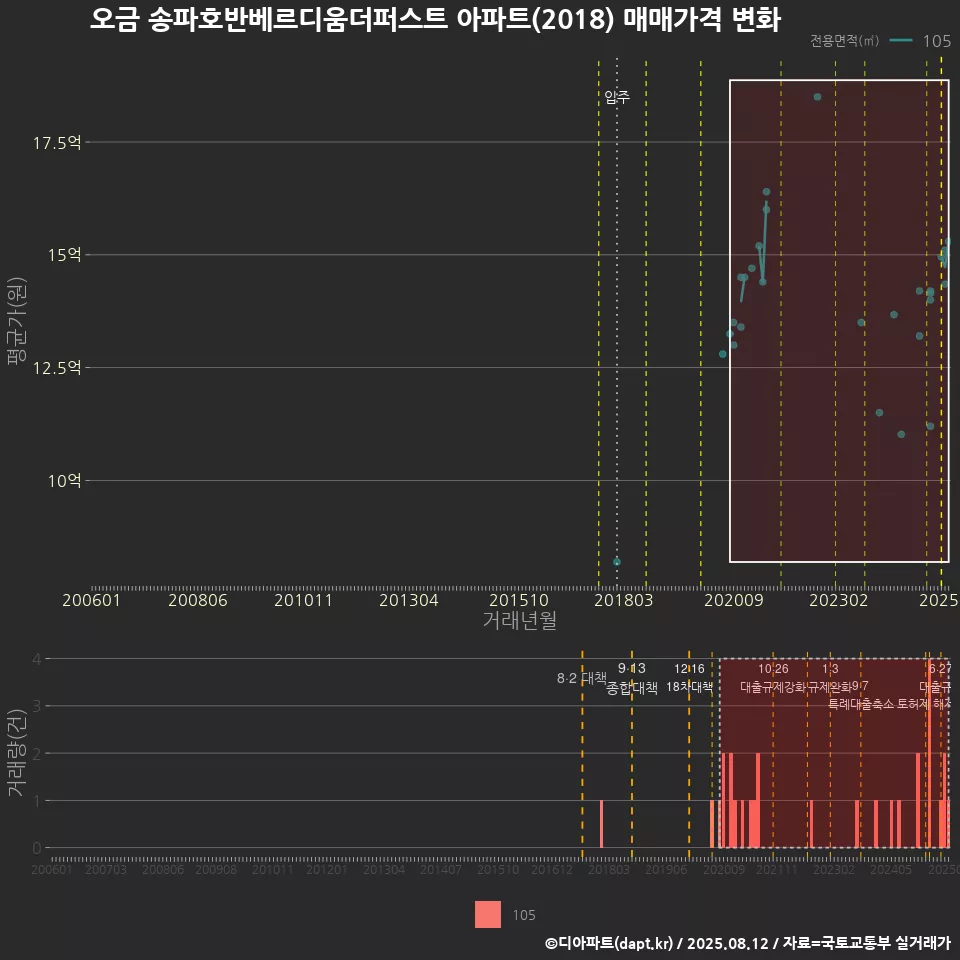The image size is (960, 960).
Task: Click the 12.5억 price axis label
Action: coord(57,368)
